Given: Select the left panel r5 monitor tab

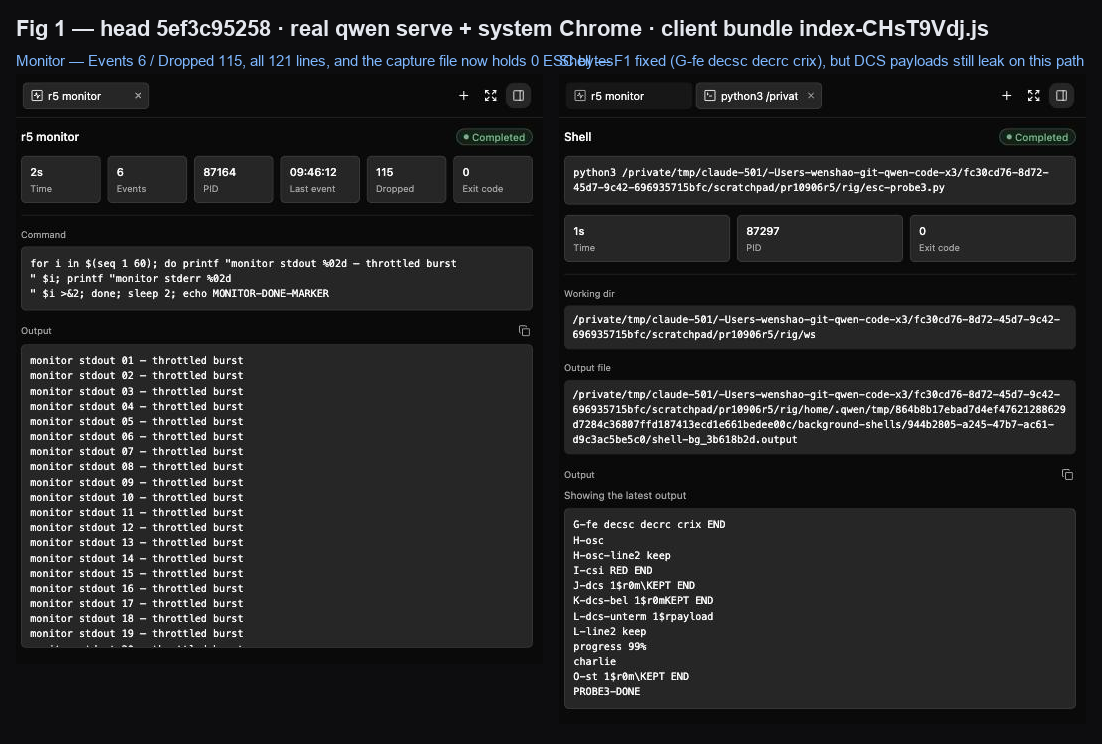Looking at the screenshot, I should click(77, 96).
